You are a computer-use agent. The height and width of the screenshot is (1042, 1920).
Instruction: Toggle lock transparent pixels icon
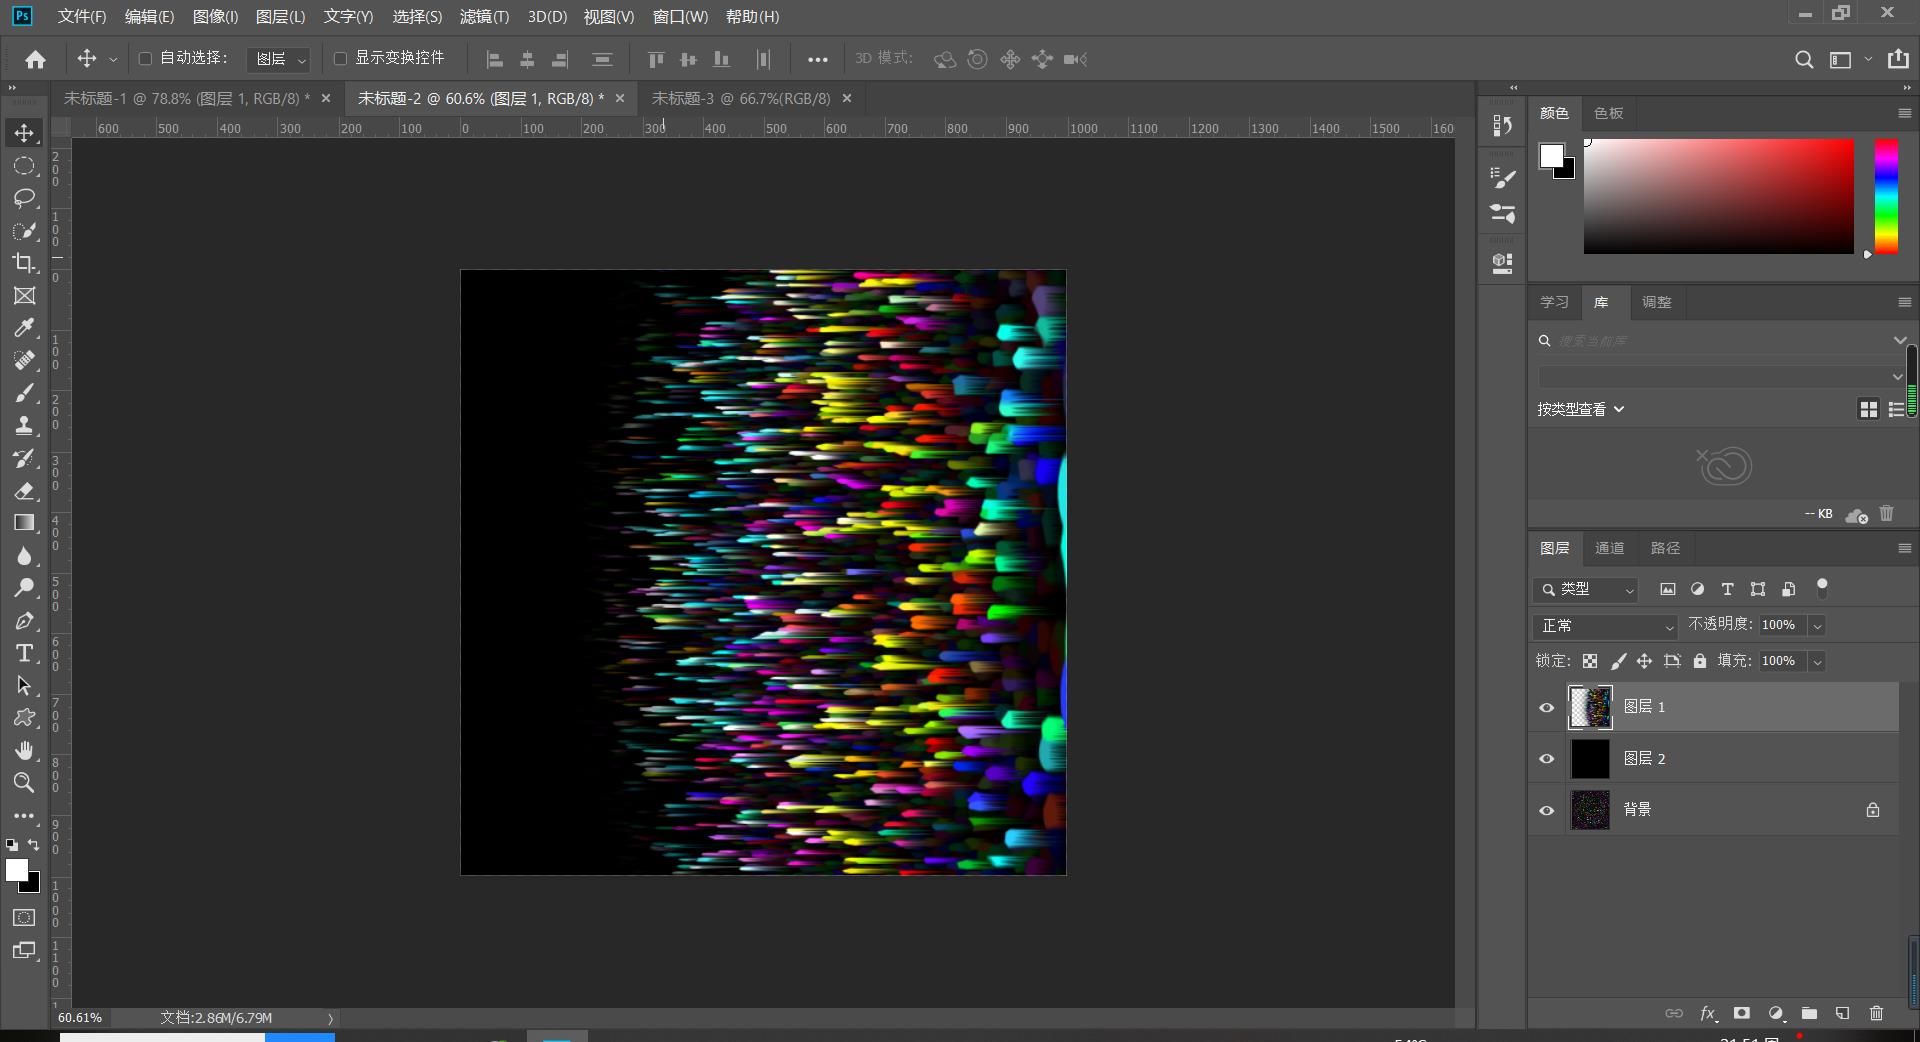pos(1590,661)
